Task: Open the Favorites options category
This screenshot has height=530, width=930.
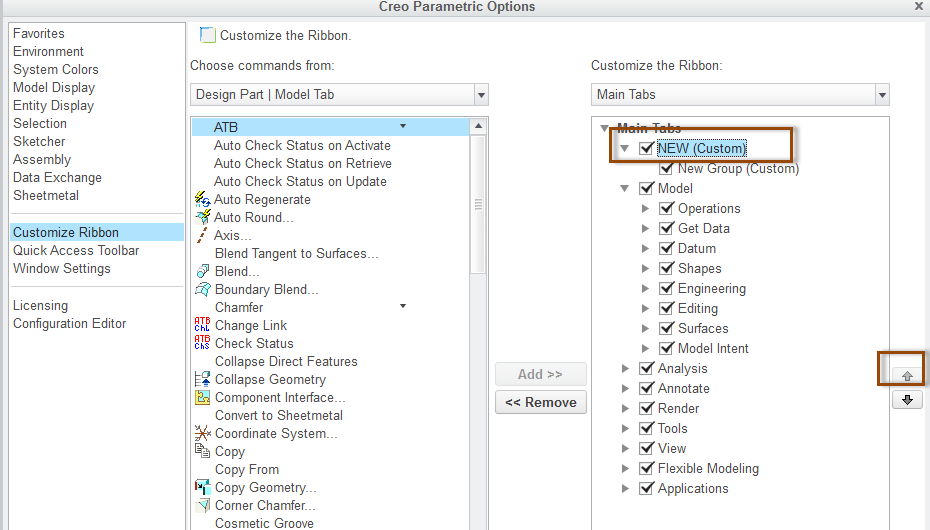Action: pos(39,34)
